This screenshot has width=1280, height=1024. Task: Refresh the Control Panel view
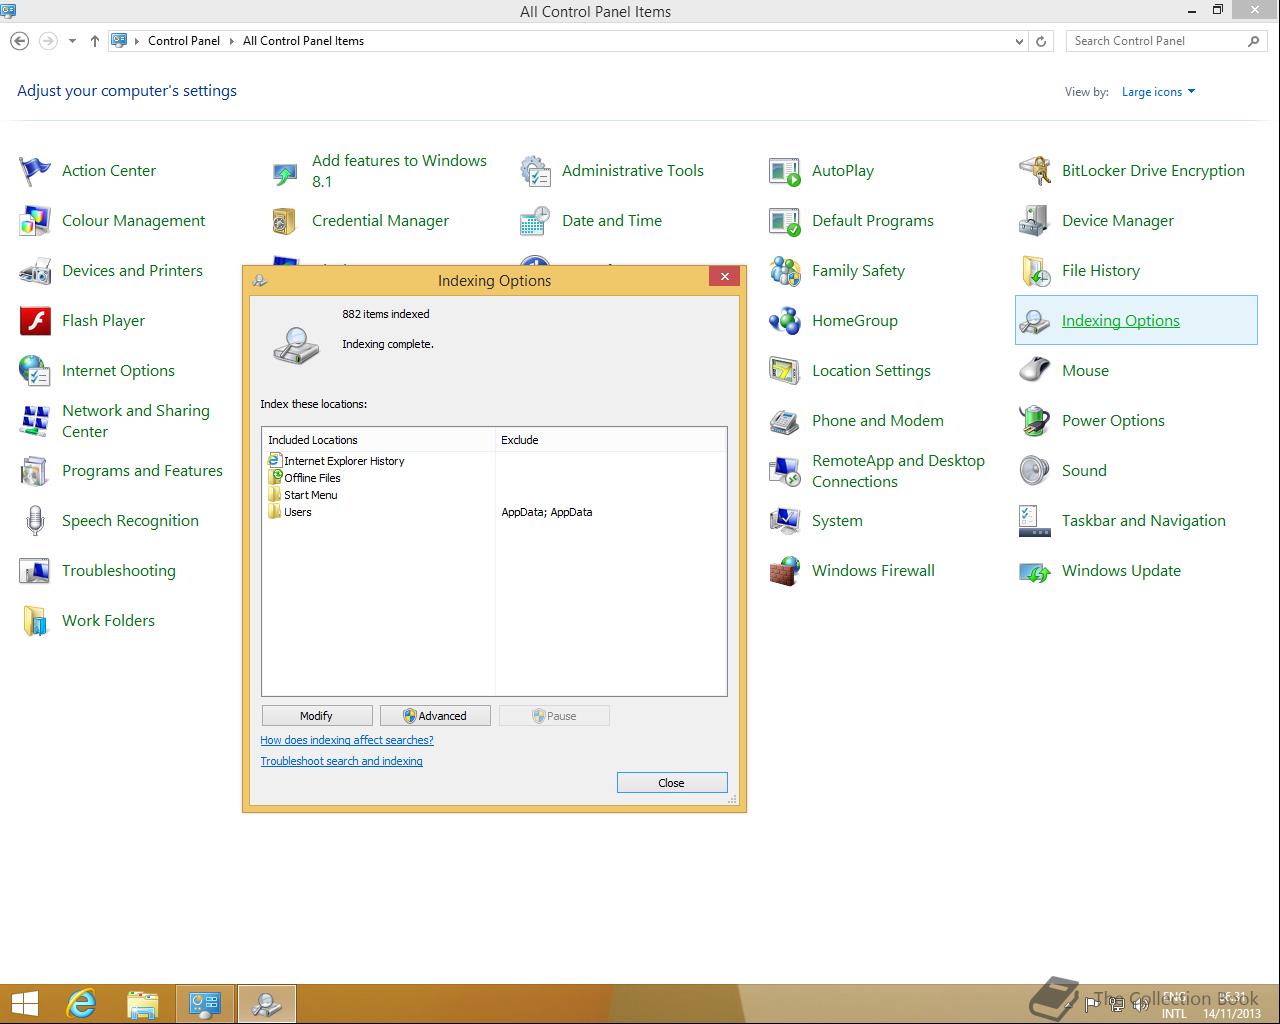click(x=1041, y=41)
